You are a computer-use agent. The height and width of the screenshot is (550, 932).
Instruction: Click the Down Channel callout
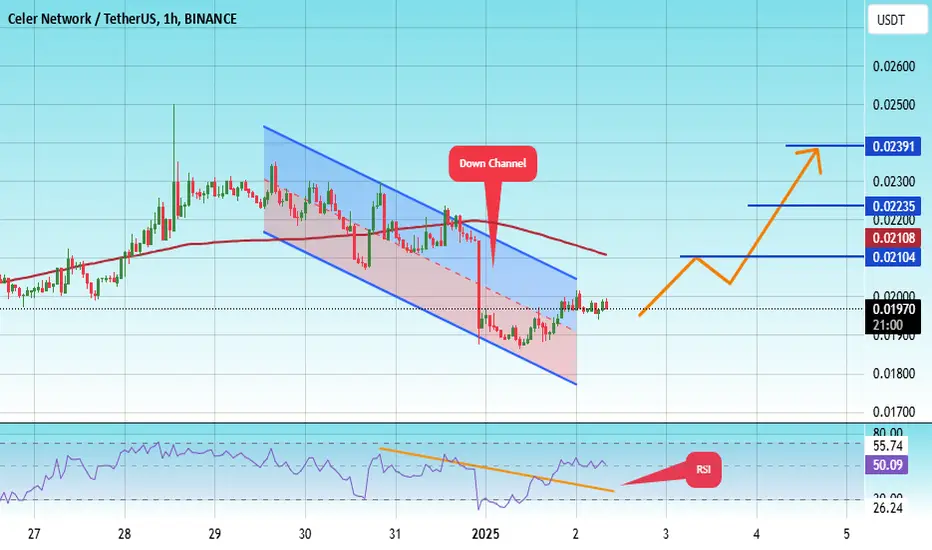(x=493, y=164)
